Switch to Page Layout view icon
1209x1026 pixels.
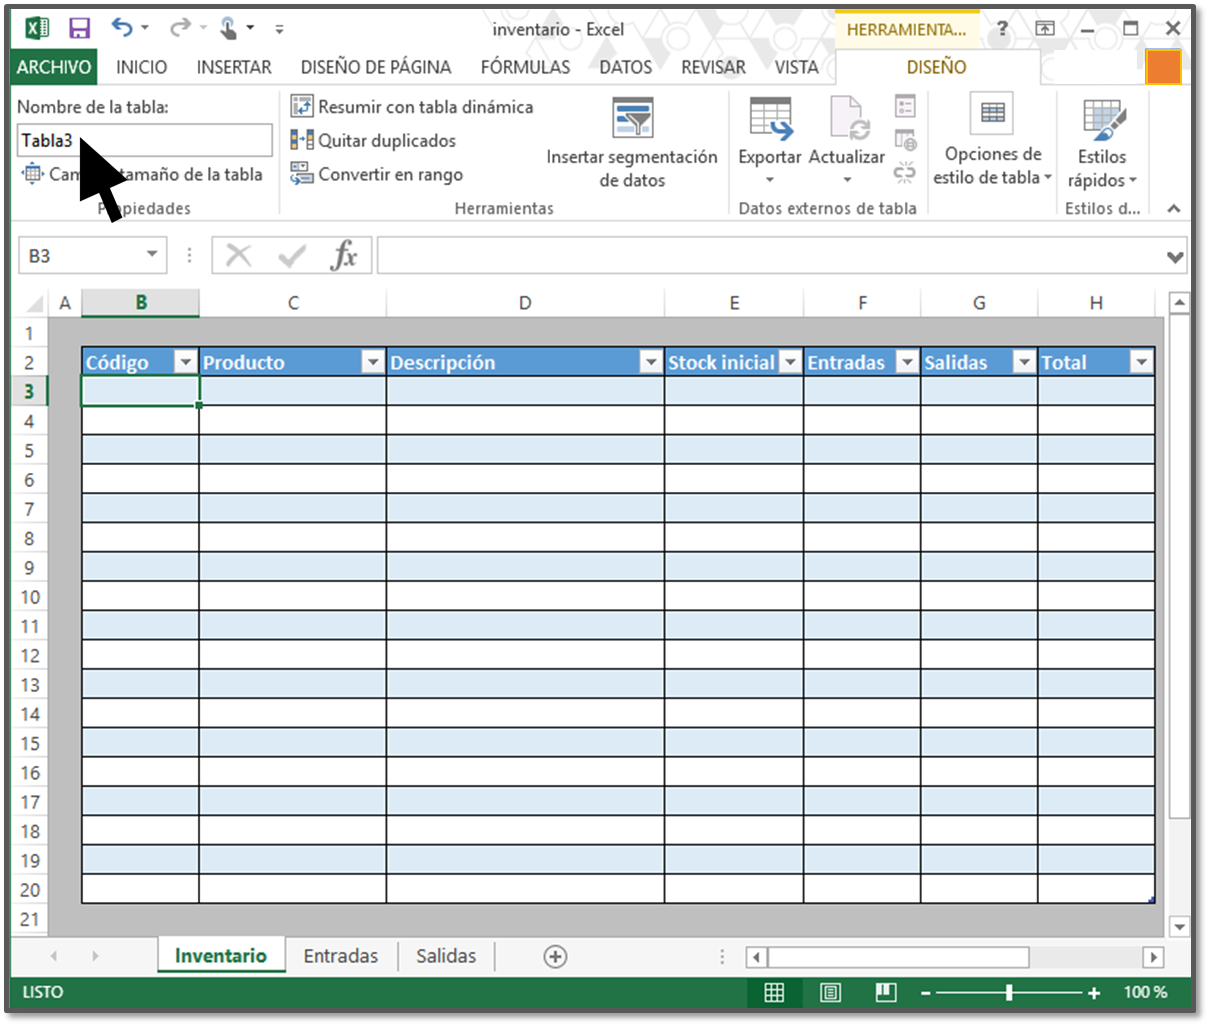pos(829,992)
